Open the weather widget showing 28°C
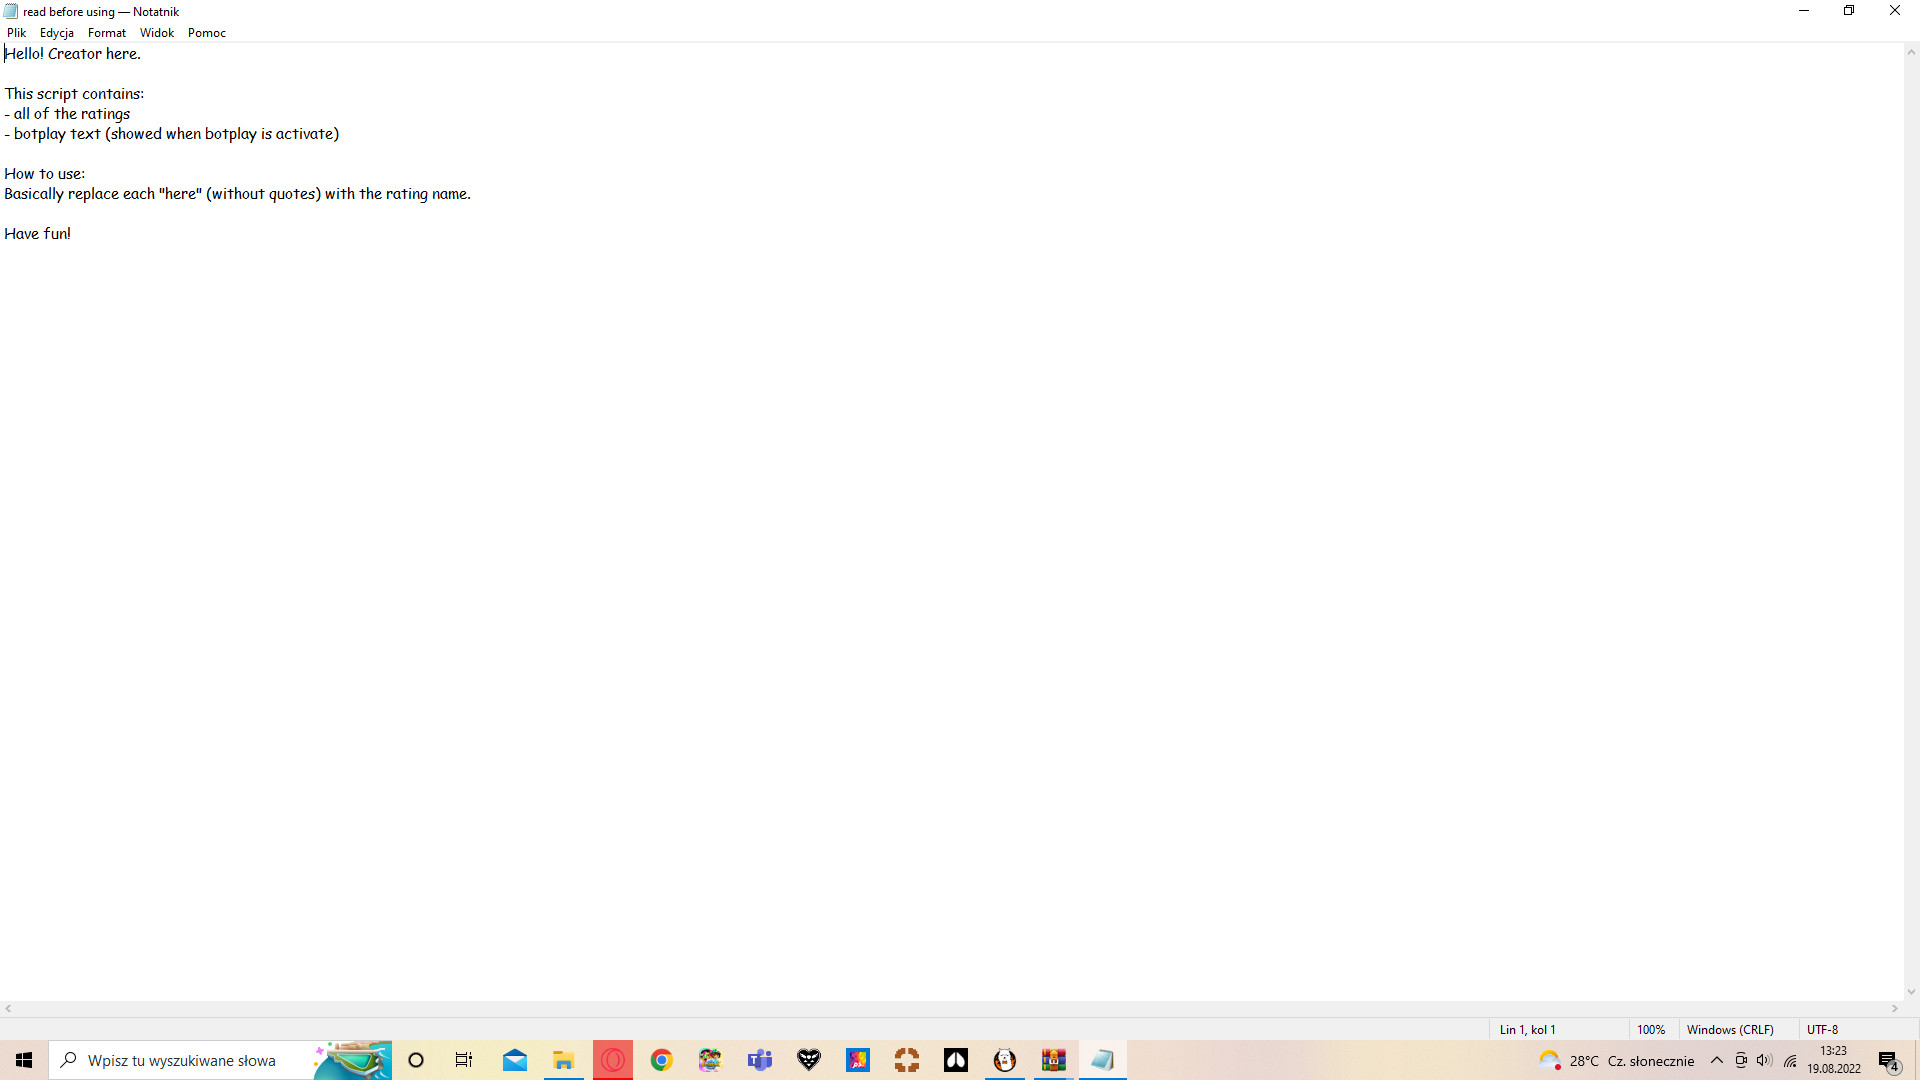1920x1080 pixels. (1617, 1060)
